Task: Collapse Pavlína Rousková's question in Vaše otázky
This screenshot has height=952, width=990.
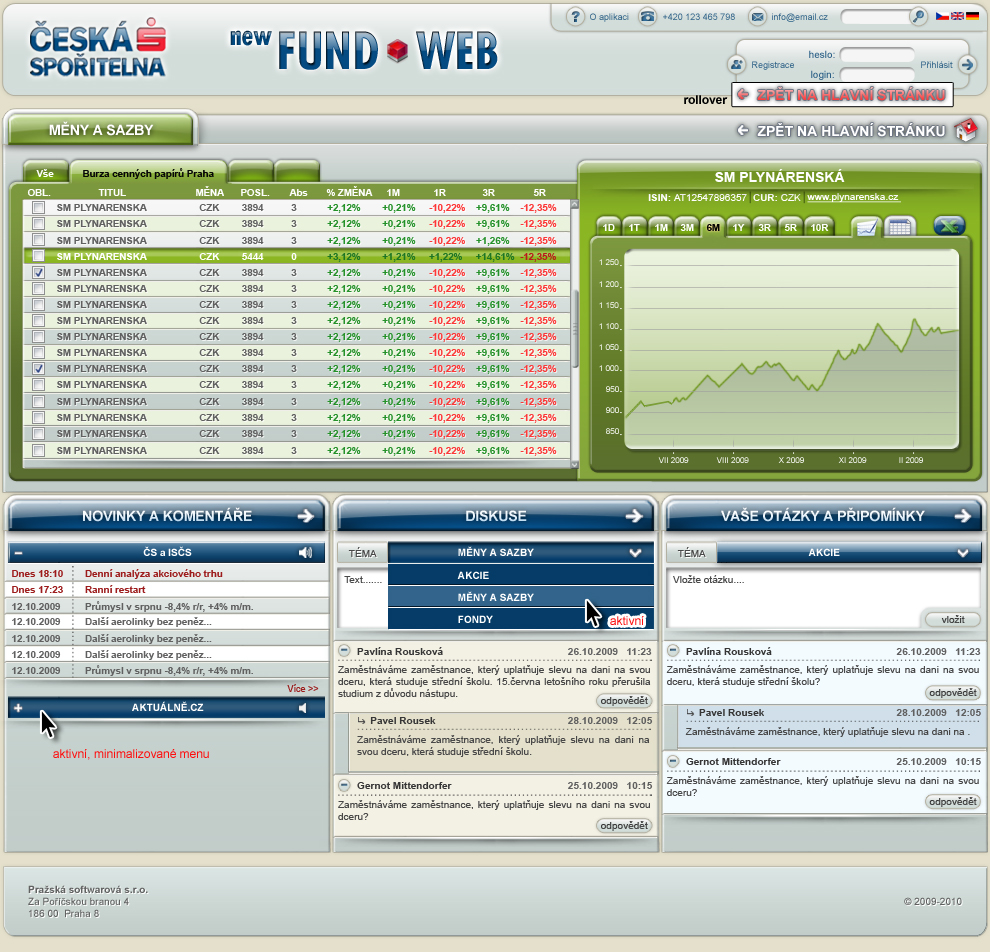Action: tap(673, 650)
